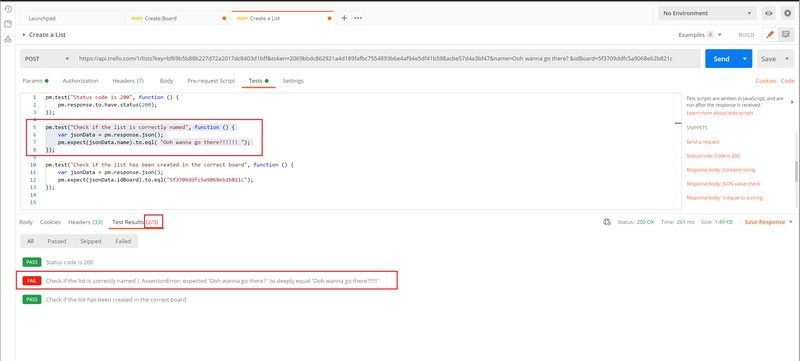Click the snippets panel vertical scrollbar

coord(796,171)
